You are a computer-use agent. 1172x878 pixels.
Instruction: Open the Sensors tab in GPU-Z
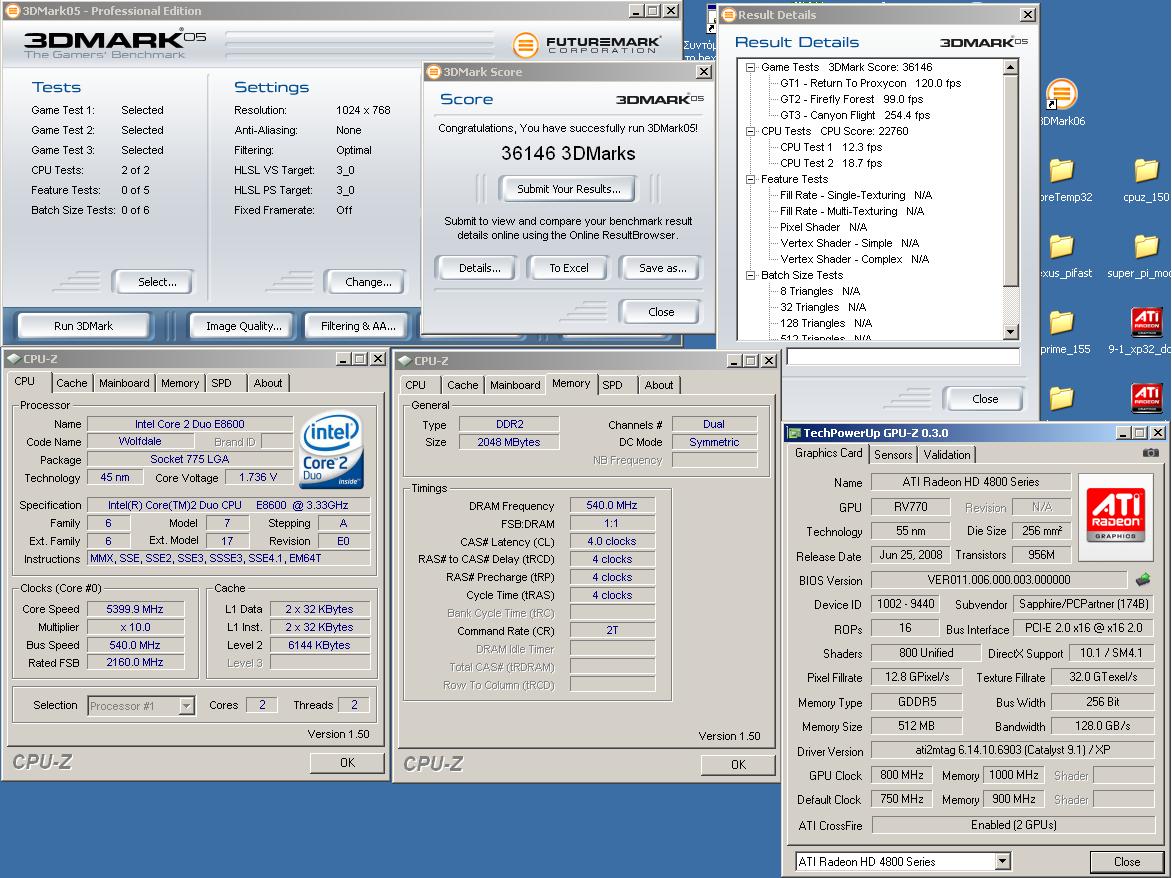pyautogui.click(x=892, y=454)
